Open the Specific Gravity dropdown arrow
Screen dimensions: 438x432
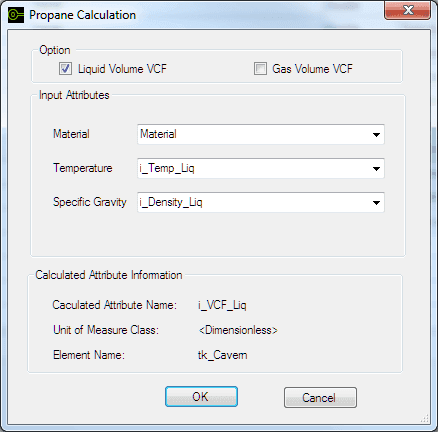click(x=376, y=203)
